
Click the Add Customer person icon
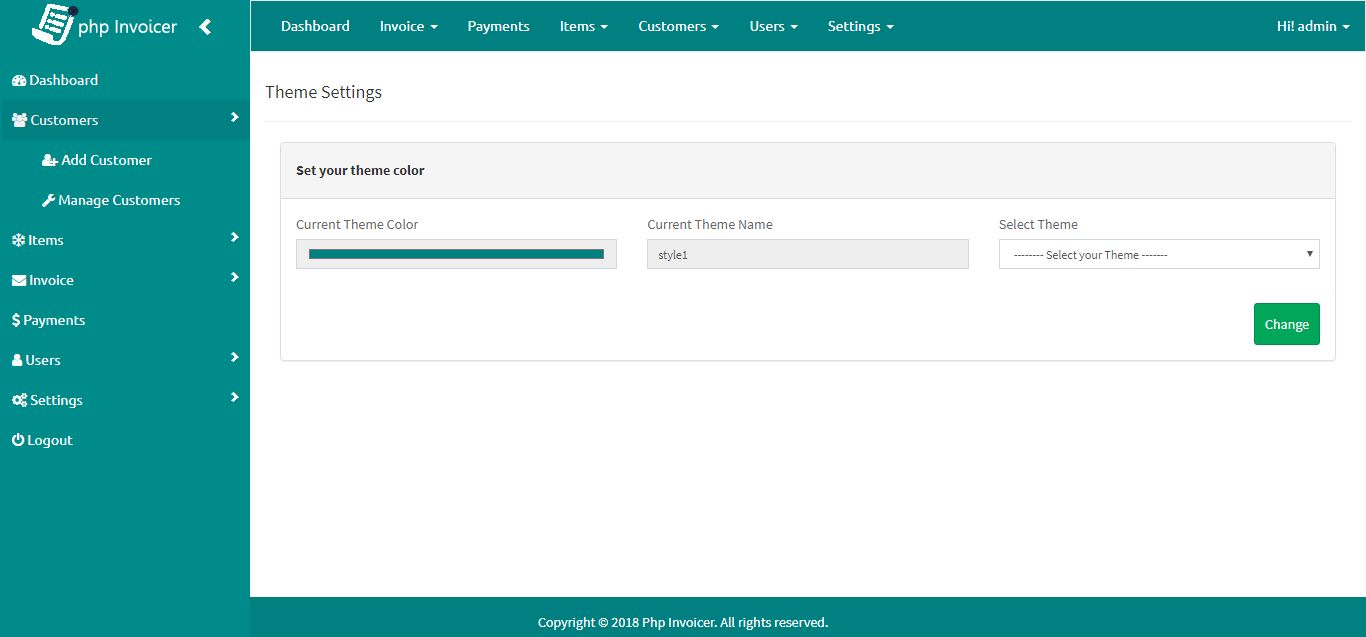click(x=49, y=160)
